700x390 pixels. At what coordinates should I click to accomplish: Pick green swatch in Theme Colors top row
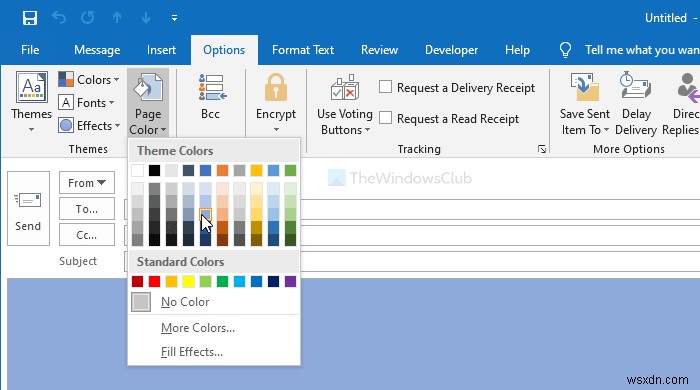(x=290, y=170)
